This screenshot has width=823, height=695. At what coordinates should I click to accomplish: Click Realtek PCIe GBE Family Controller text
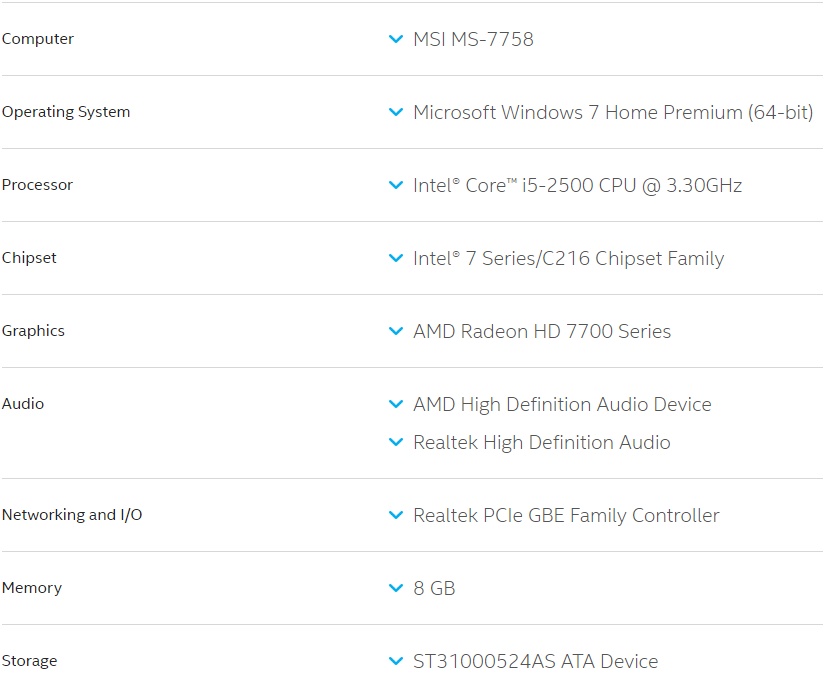pos(566,515)
